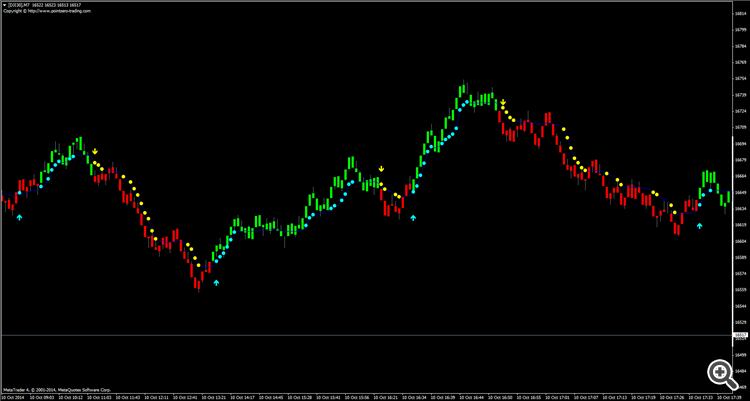This screenshot has height=401, width=750.
Task: Click the [DJI30],M7 chart title text
Action: (18, 4)
